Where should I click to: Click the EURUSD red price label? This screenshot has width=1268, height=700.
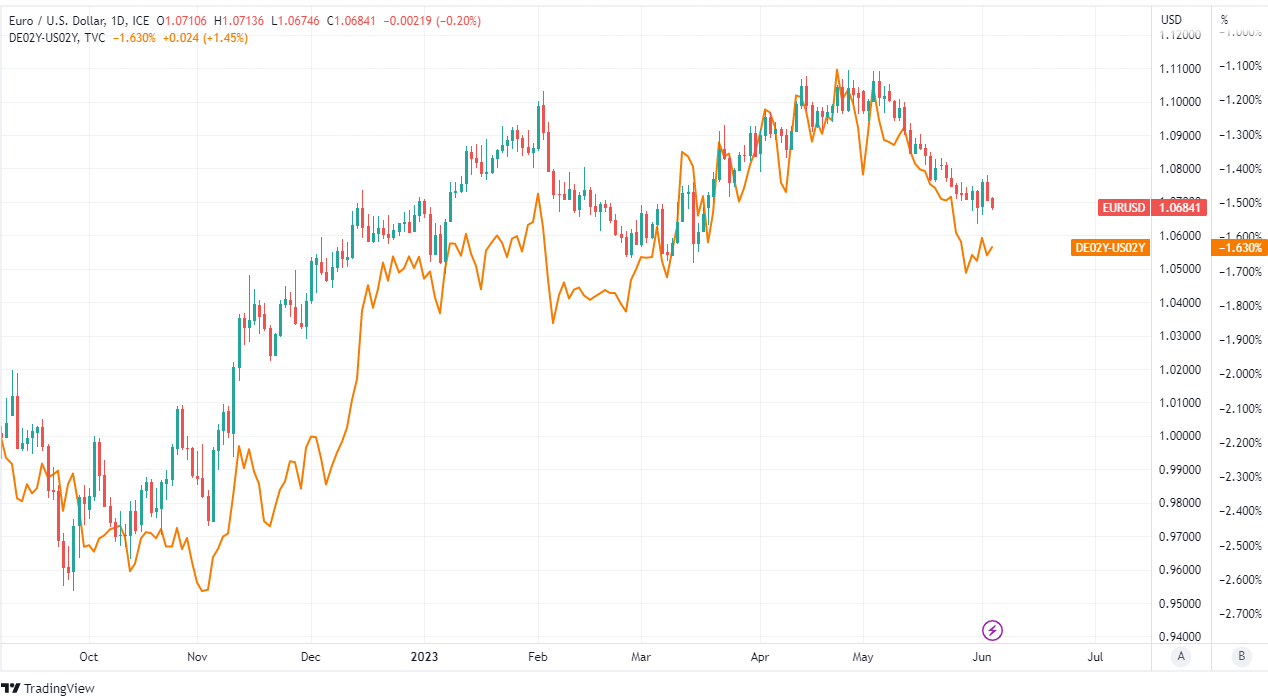[x=1124, y=208]
